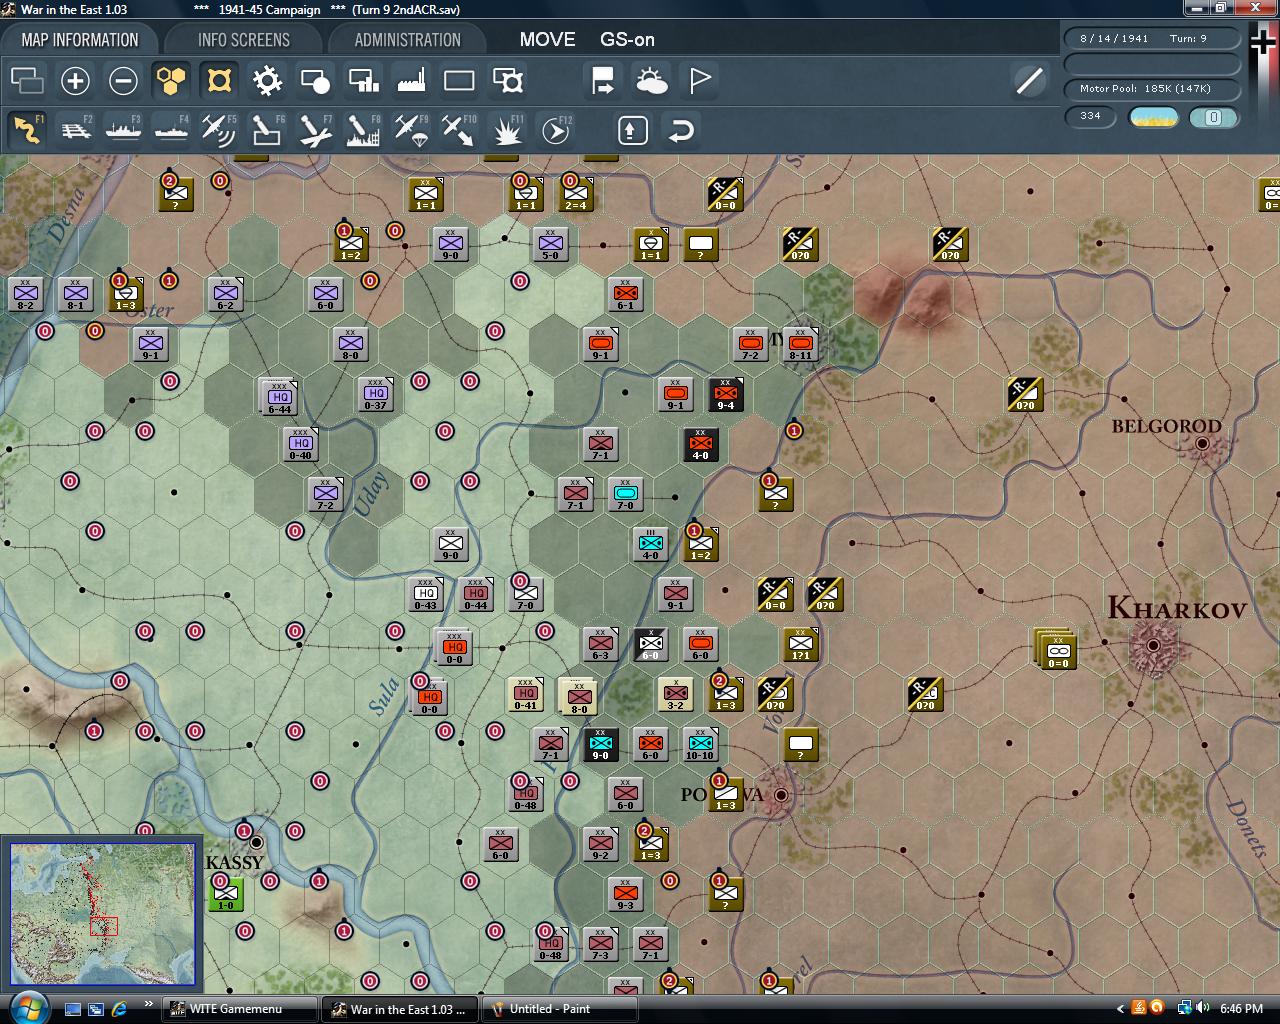Open the INFO SCREENS tab
Viewport: 1280px width, 1024px height.
(244, 40)
